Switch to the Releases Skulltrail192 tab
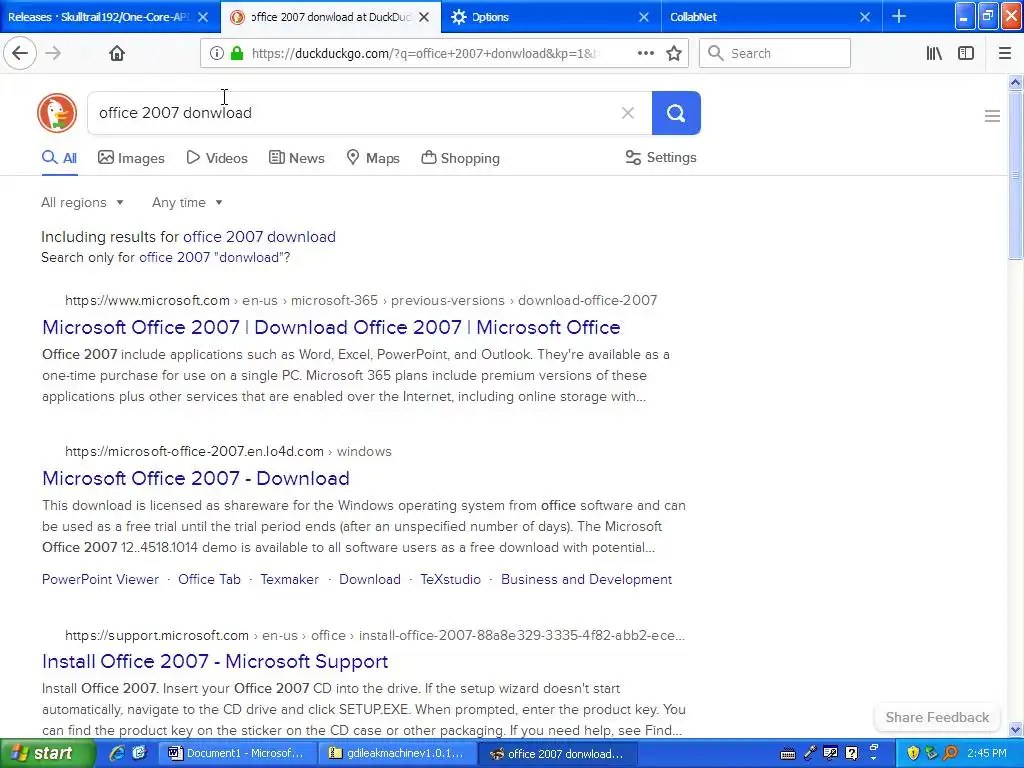 (98, 17)
